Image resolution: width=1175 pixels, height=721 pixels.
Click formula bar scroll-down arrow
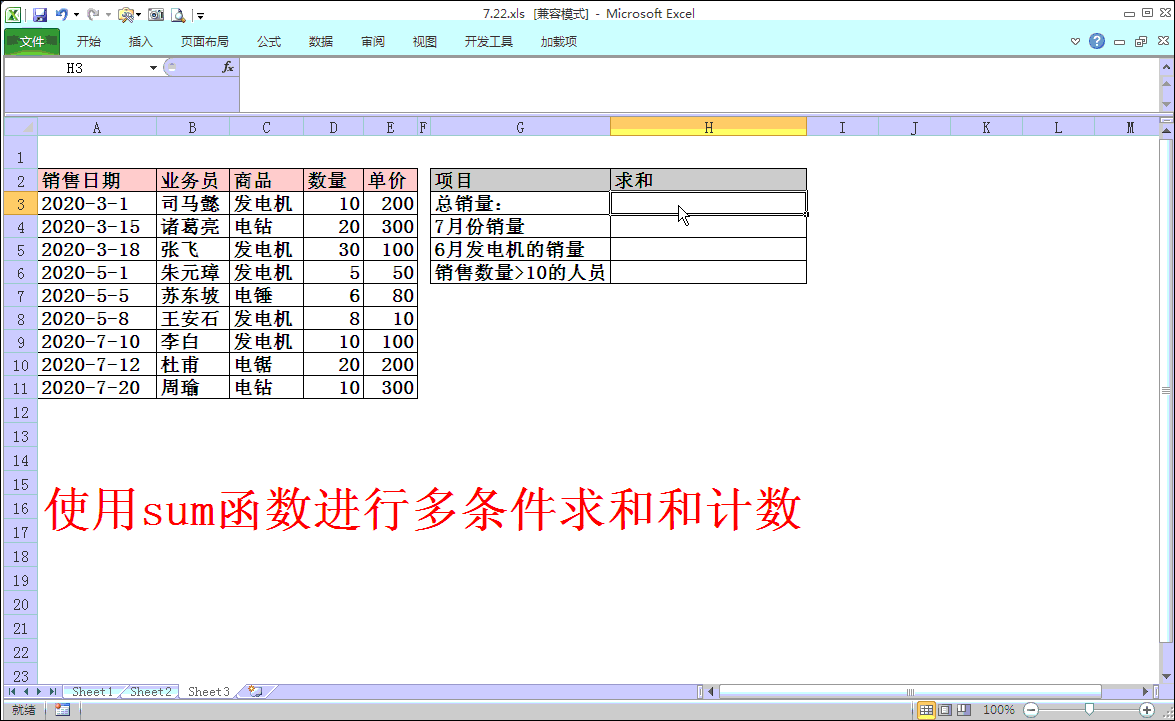1166,103
